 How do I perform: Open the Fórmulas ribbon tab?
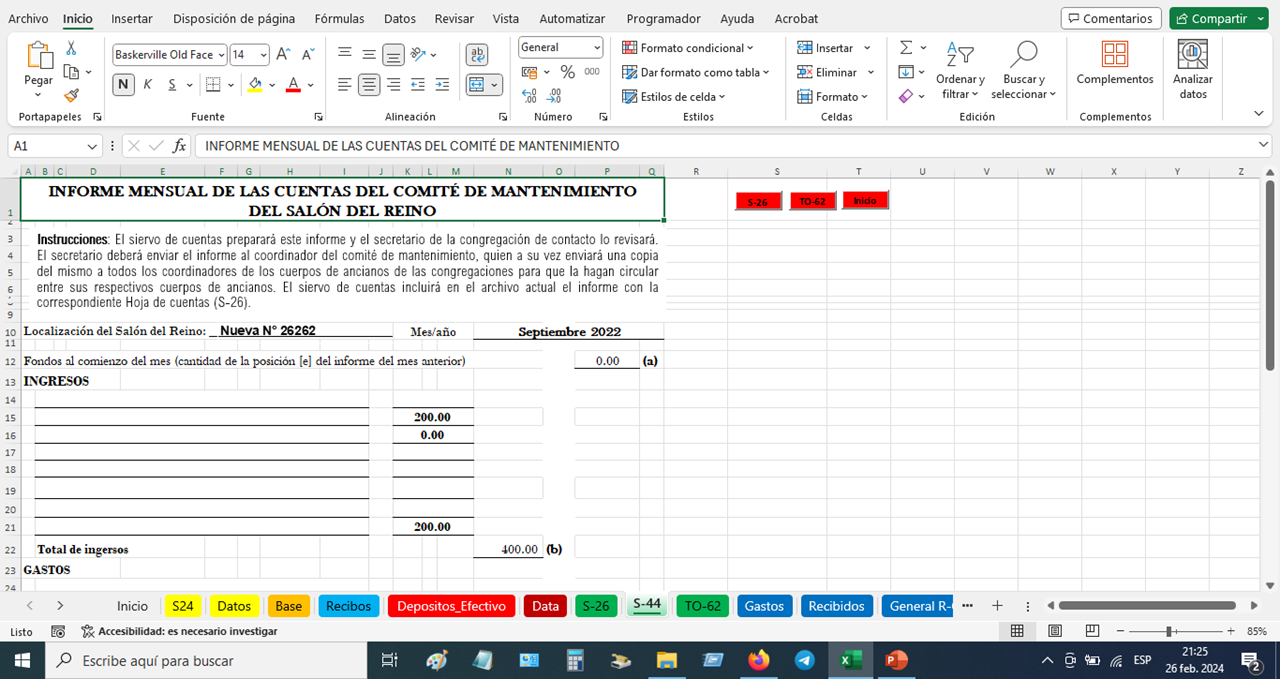339,18
